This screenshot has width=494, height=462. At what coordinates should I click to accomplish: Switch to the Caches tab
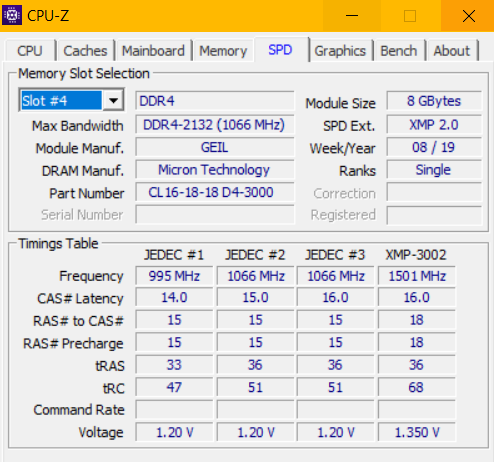(85, 51)
